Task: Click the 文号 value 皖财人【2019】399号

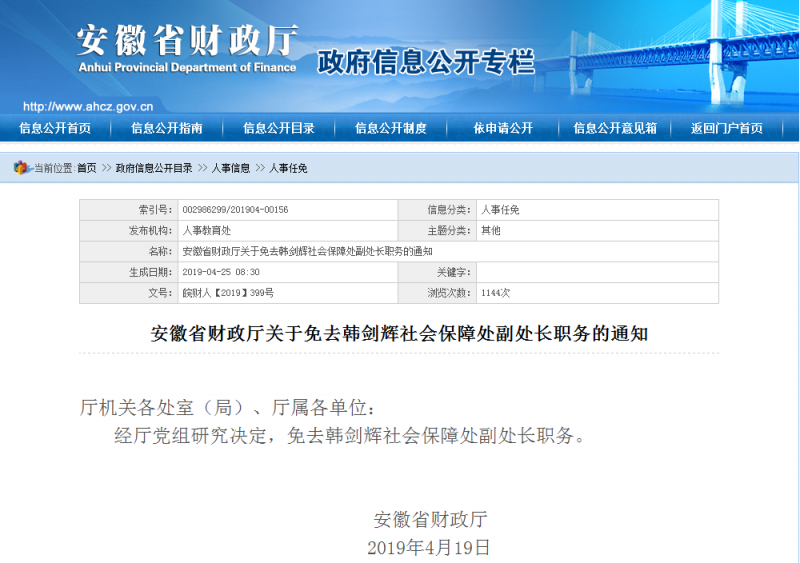Action: 228,293
